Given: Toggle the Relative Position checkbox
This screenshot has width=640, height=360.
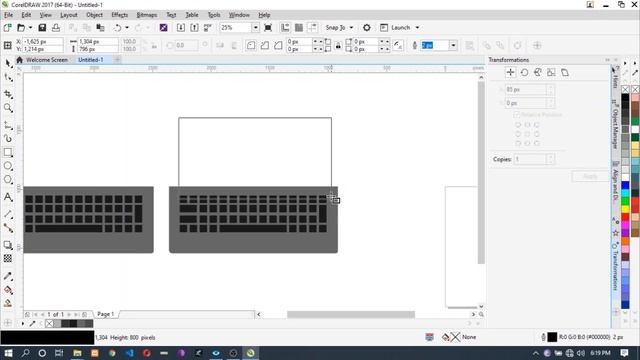Looking at the screenshot, I should (x=517, y=115).
